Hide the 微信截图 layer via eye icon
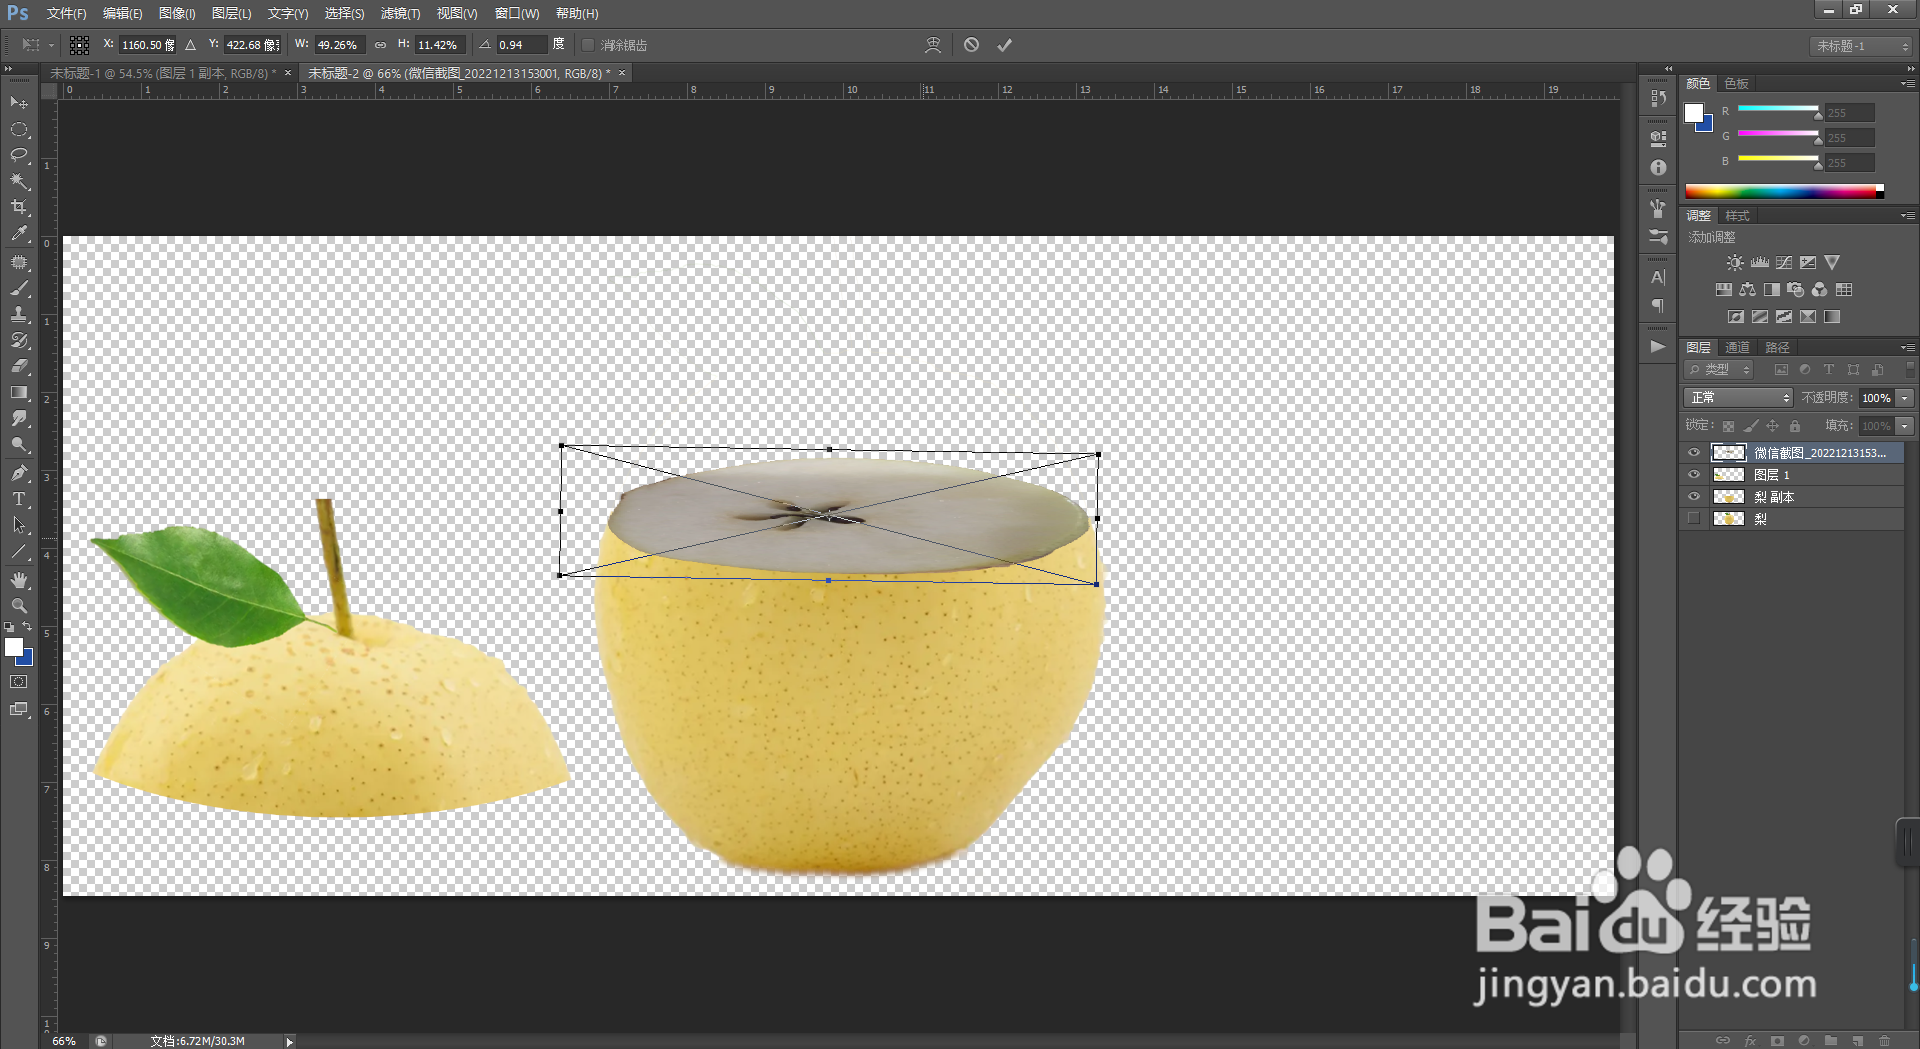The height and width of the screenshot is (1049, 1920). pyautogui.click(x=1694, y=453)
